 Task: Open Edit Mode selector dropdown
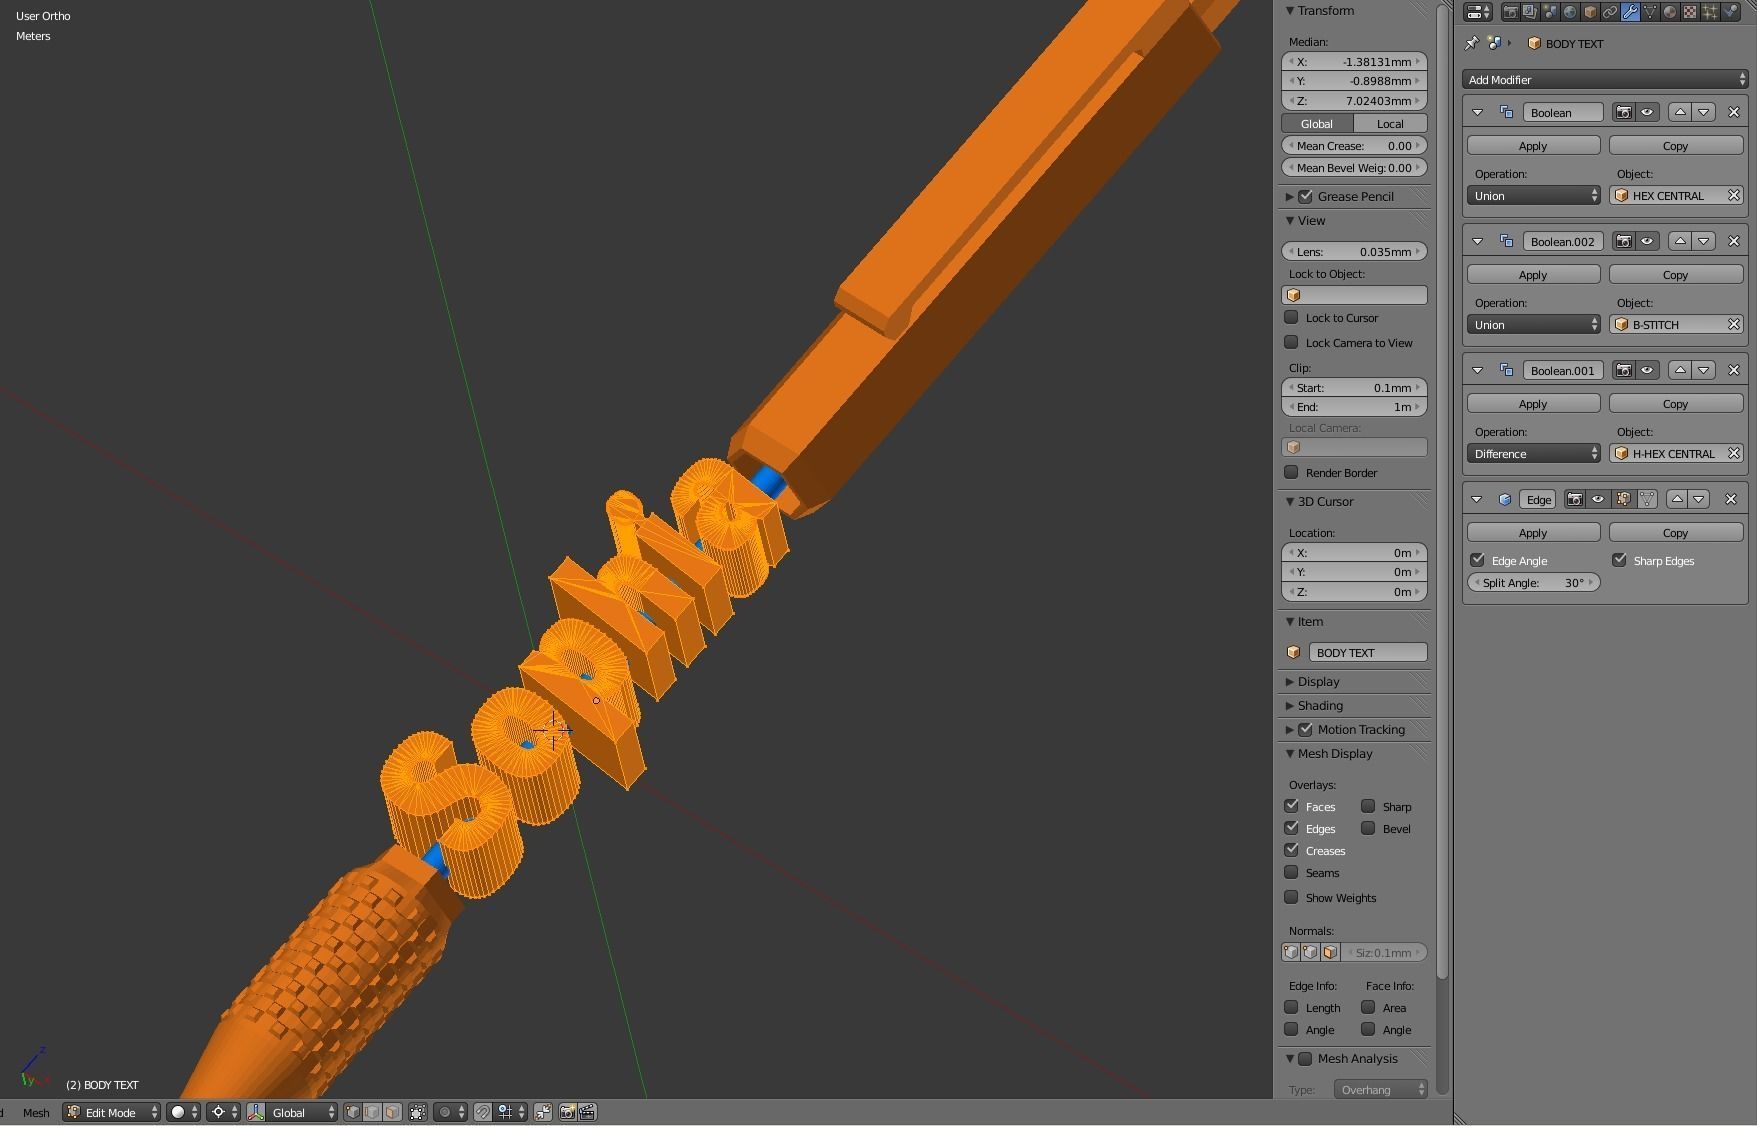pos(111,1112)
